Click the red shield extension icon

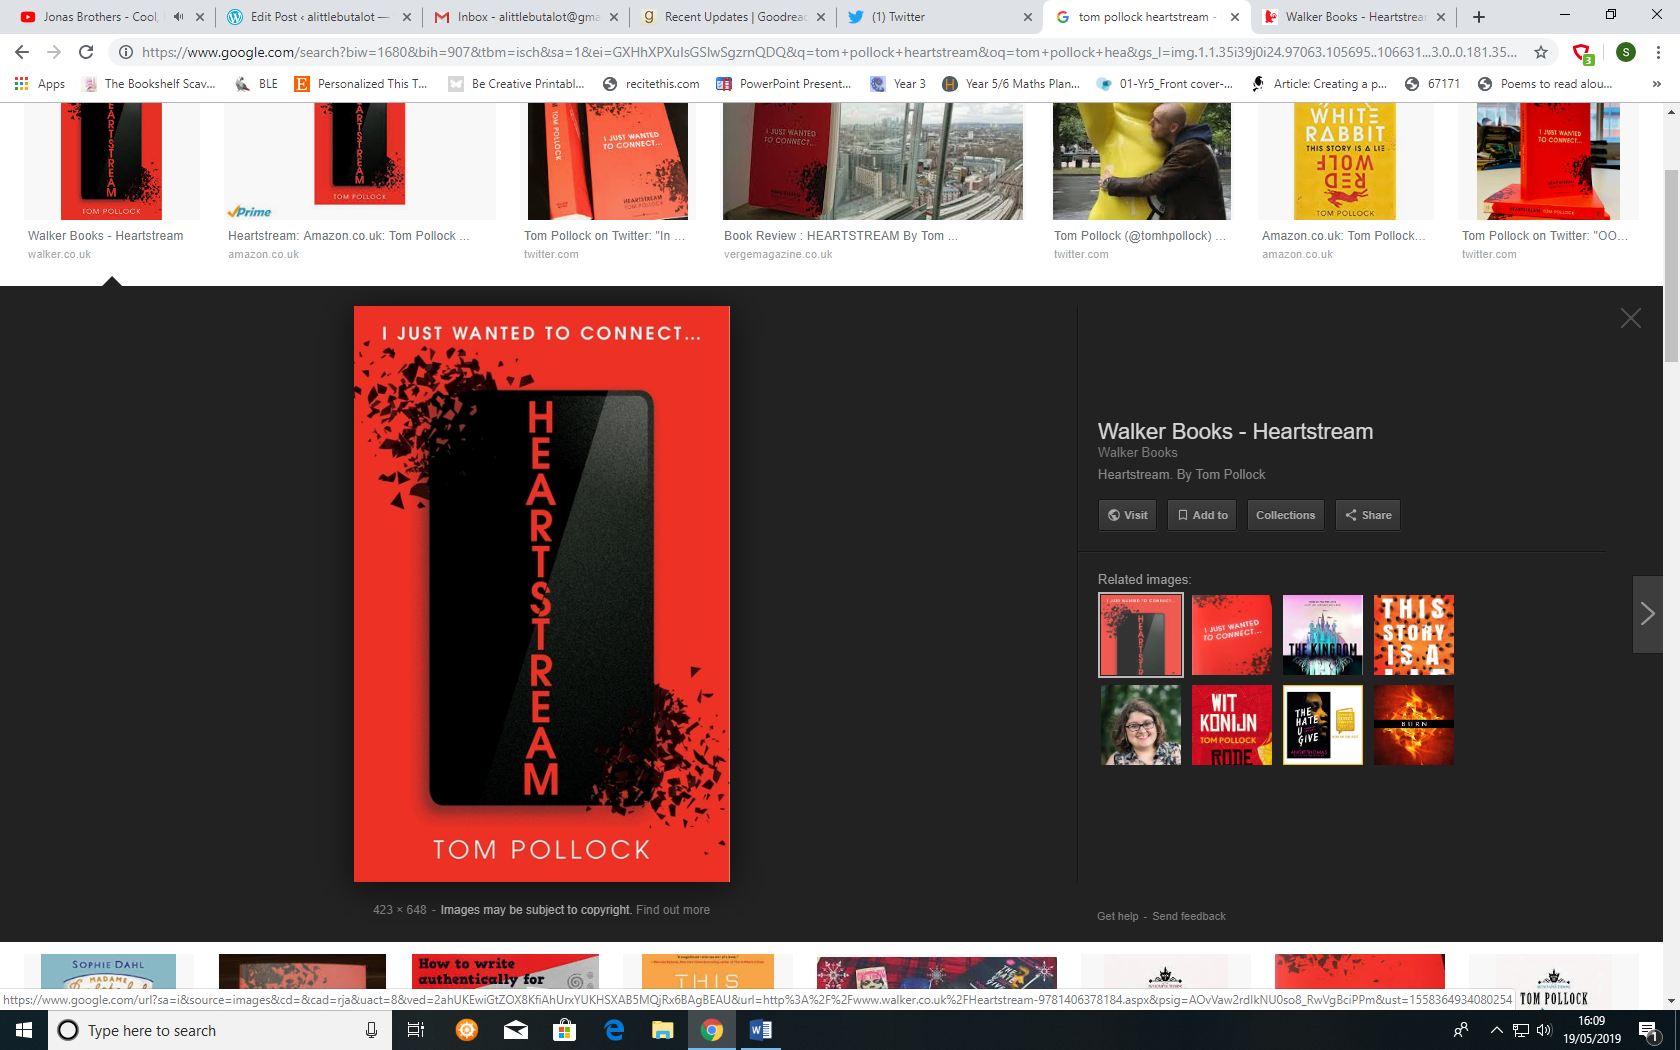[x=1582, y=53]
